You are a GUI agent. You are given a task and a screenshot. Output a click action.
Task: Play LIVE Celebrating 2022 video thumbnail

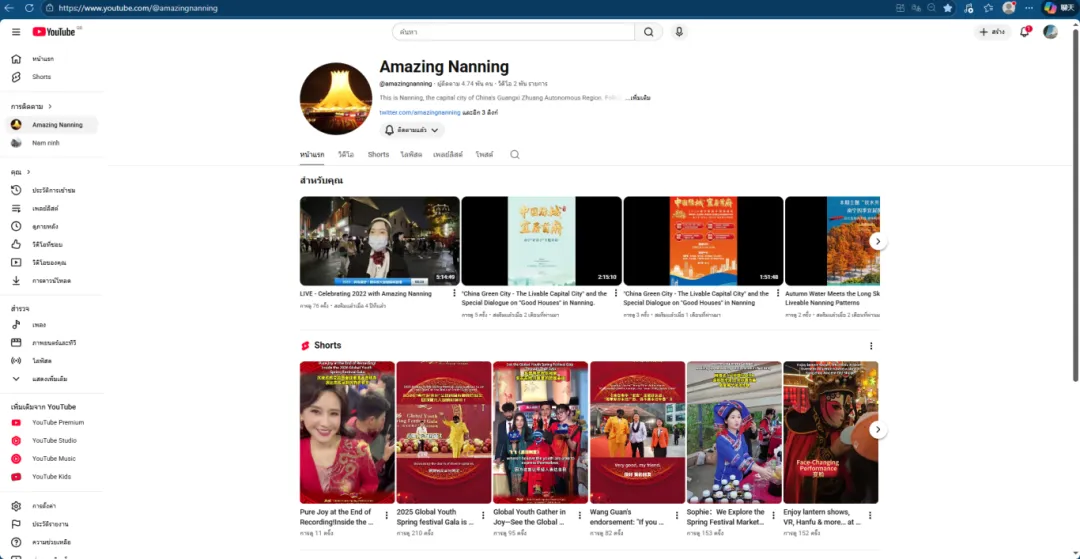(380, 241)
